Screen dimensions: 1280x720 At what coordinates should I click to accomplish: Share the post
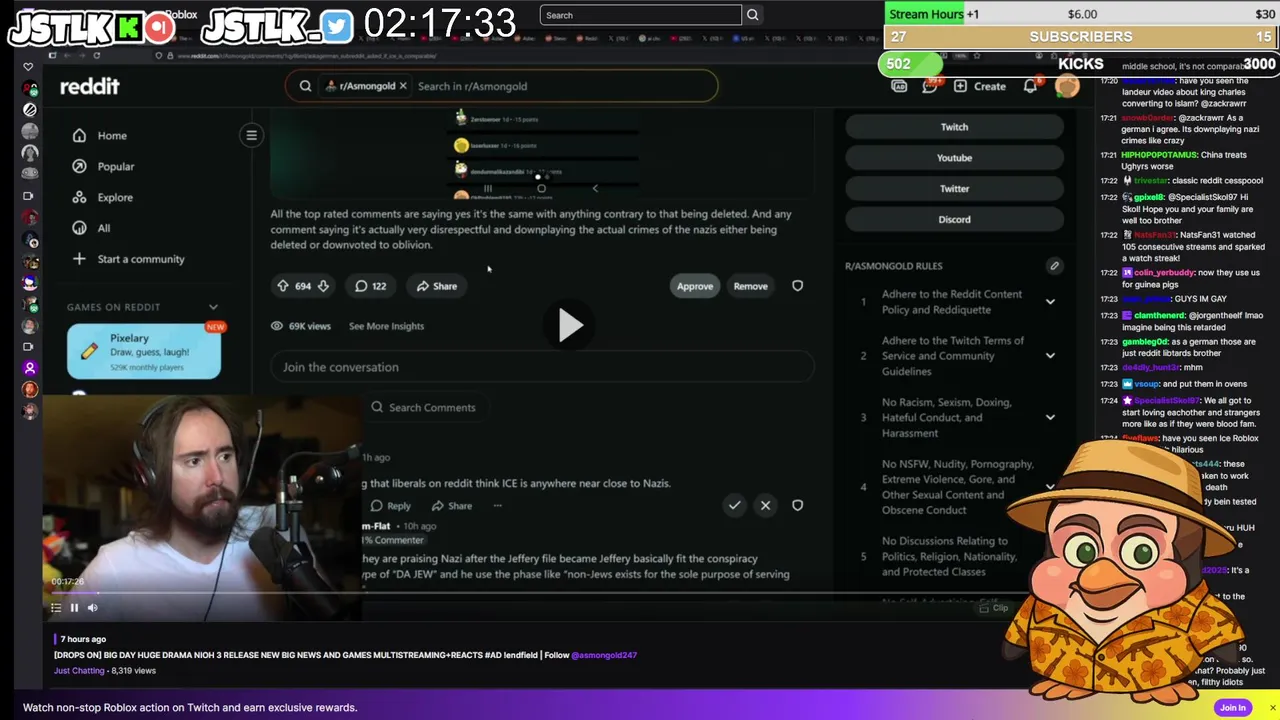(436, 286)
